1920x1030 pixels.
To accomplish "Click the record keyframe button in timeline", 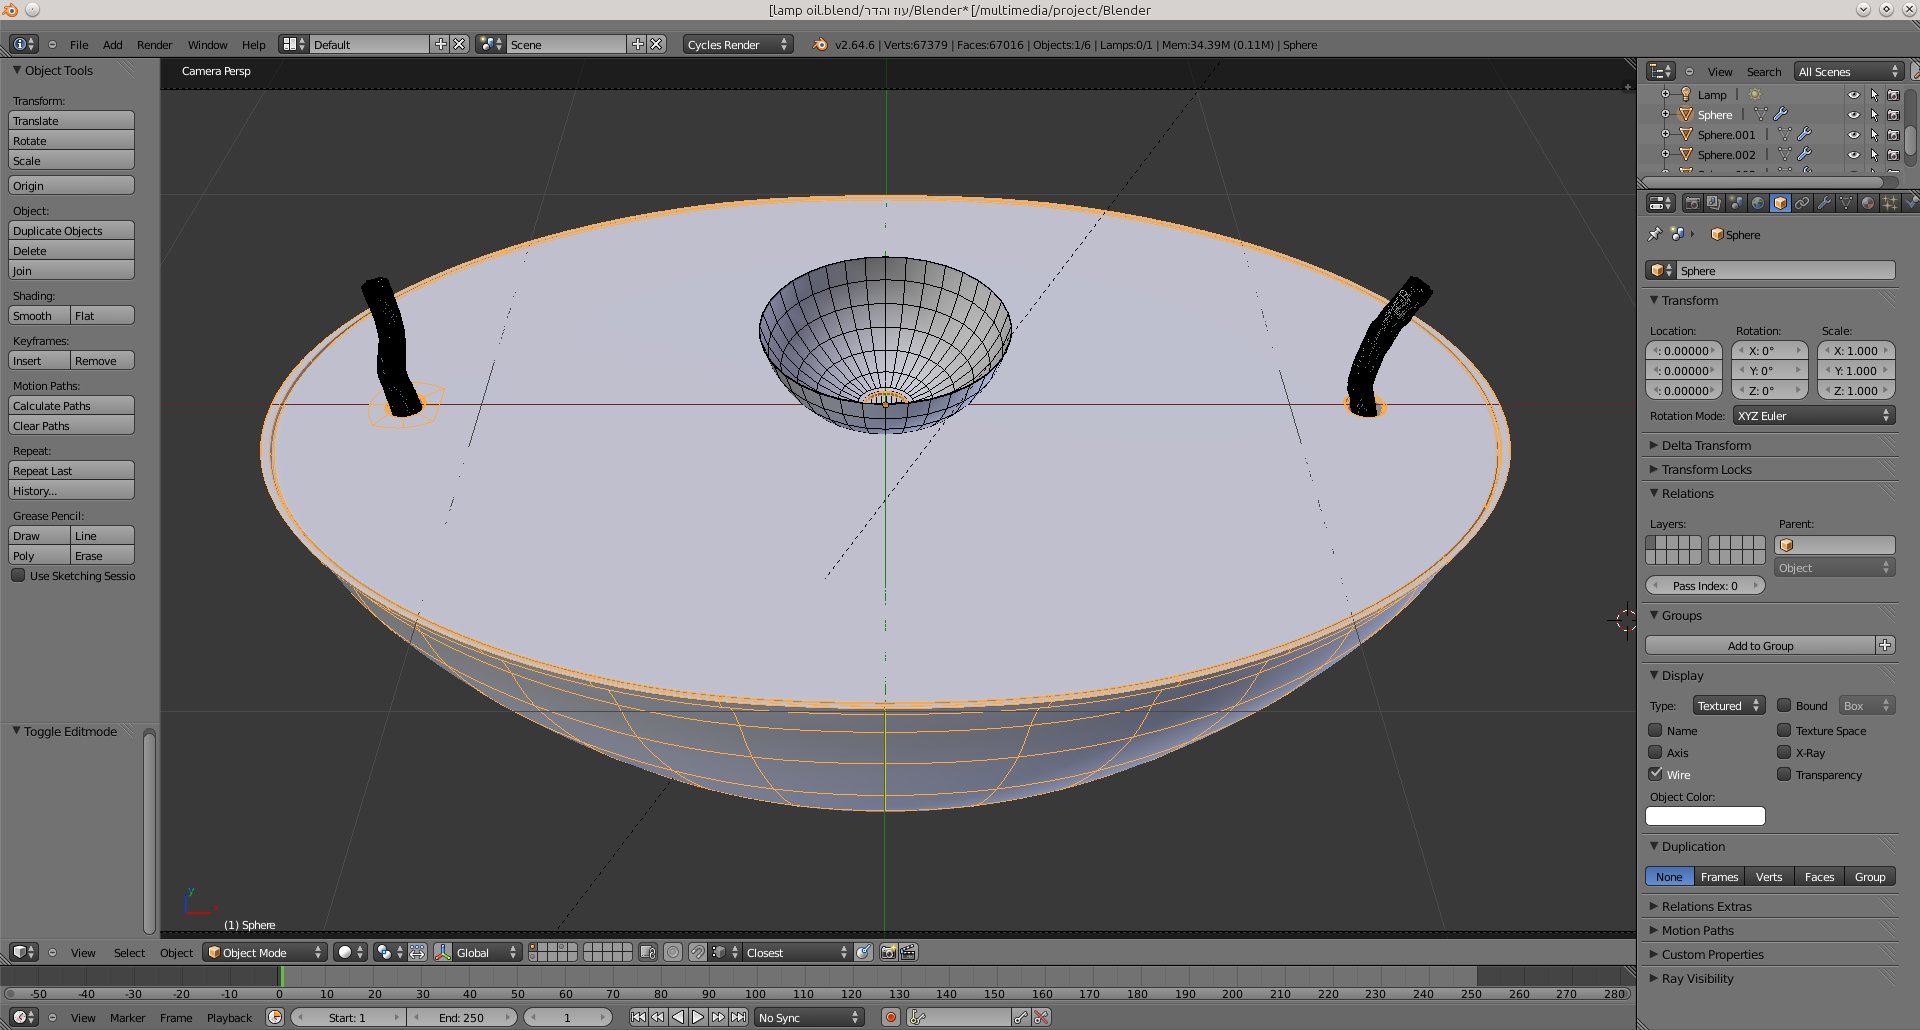I will pos(890,1017).
